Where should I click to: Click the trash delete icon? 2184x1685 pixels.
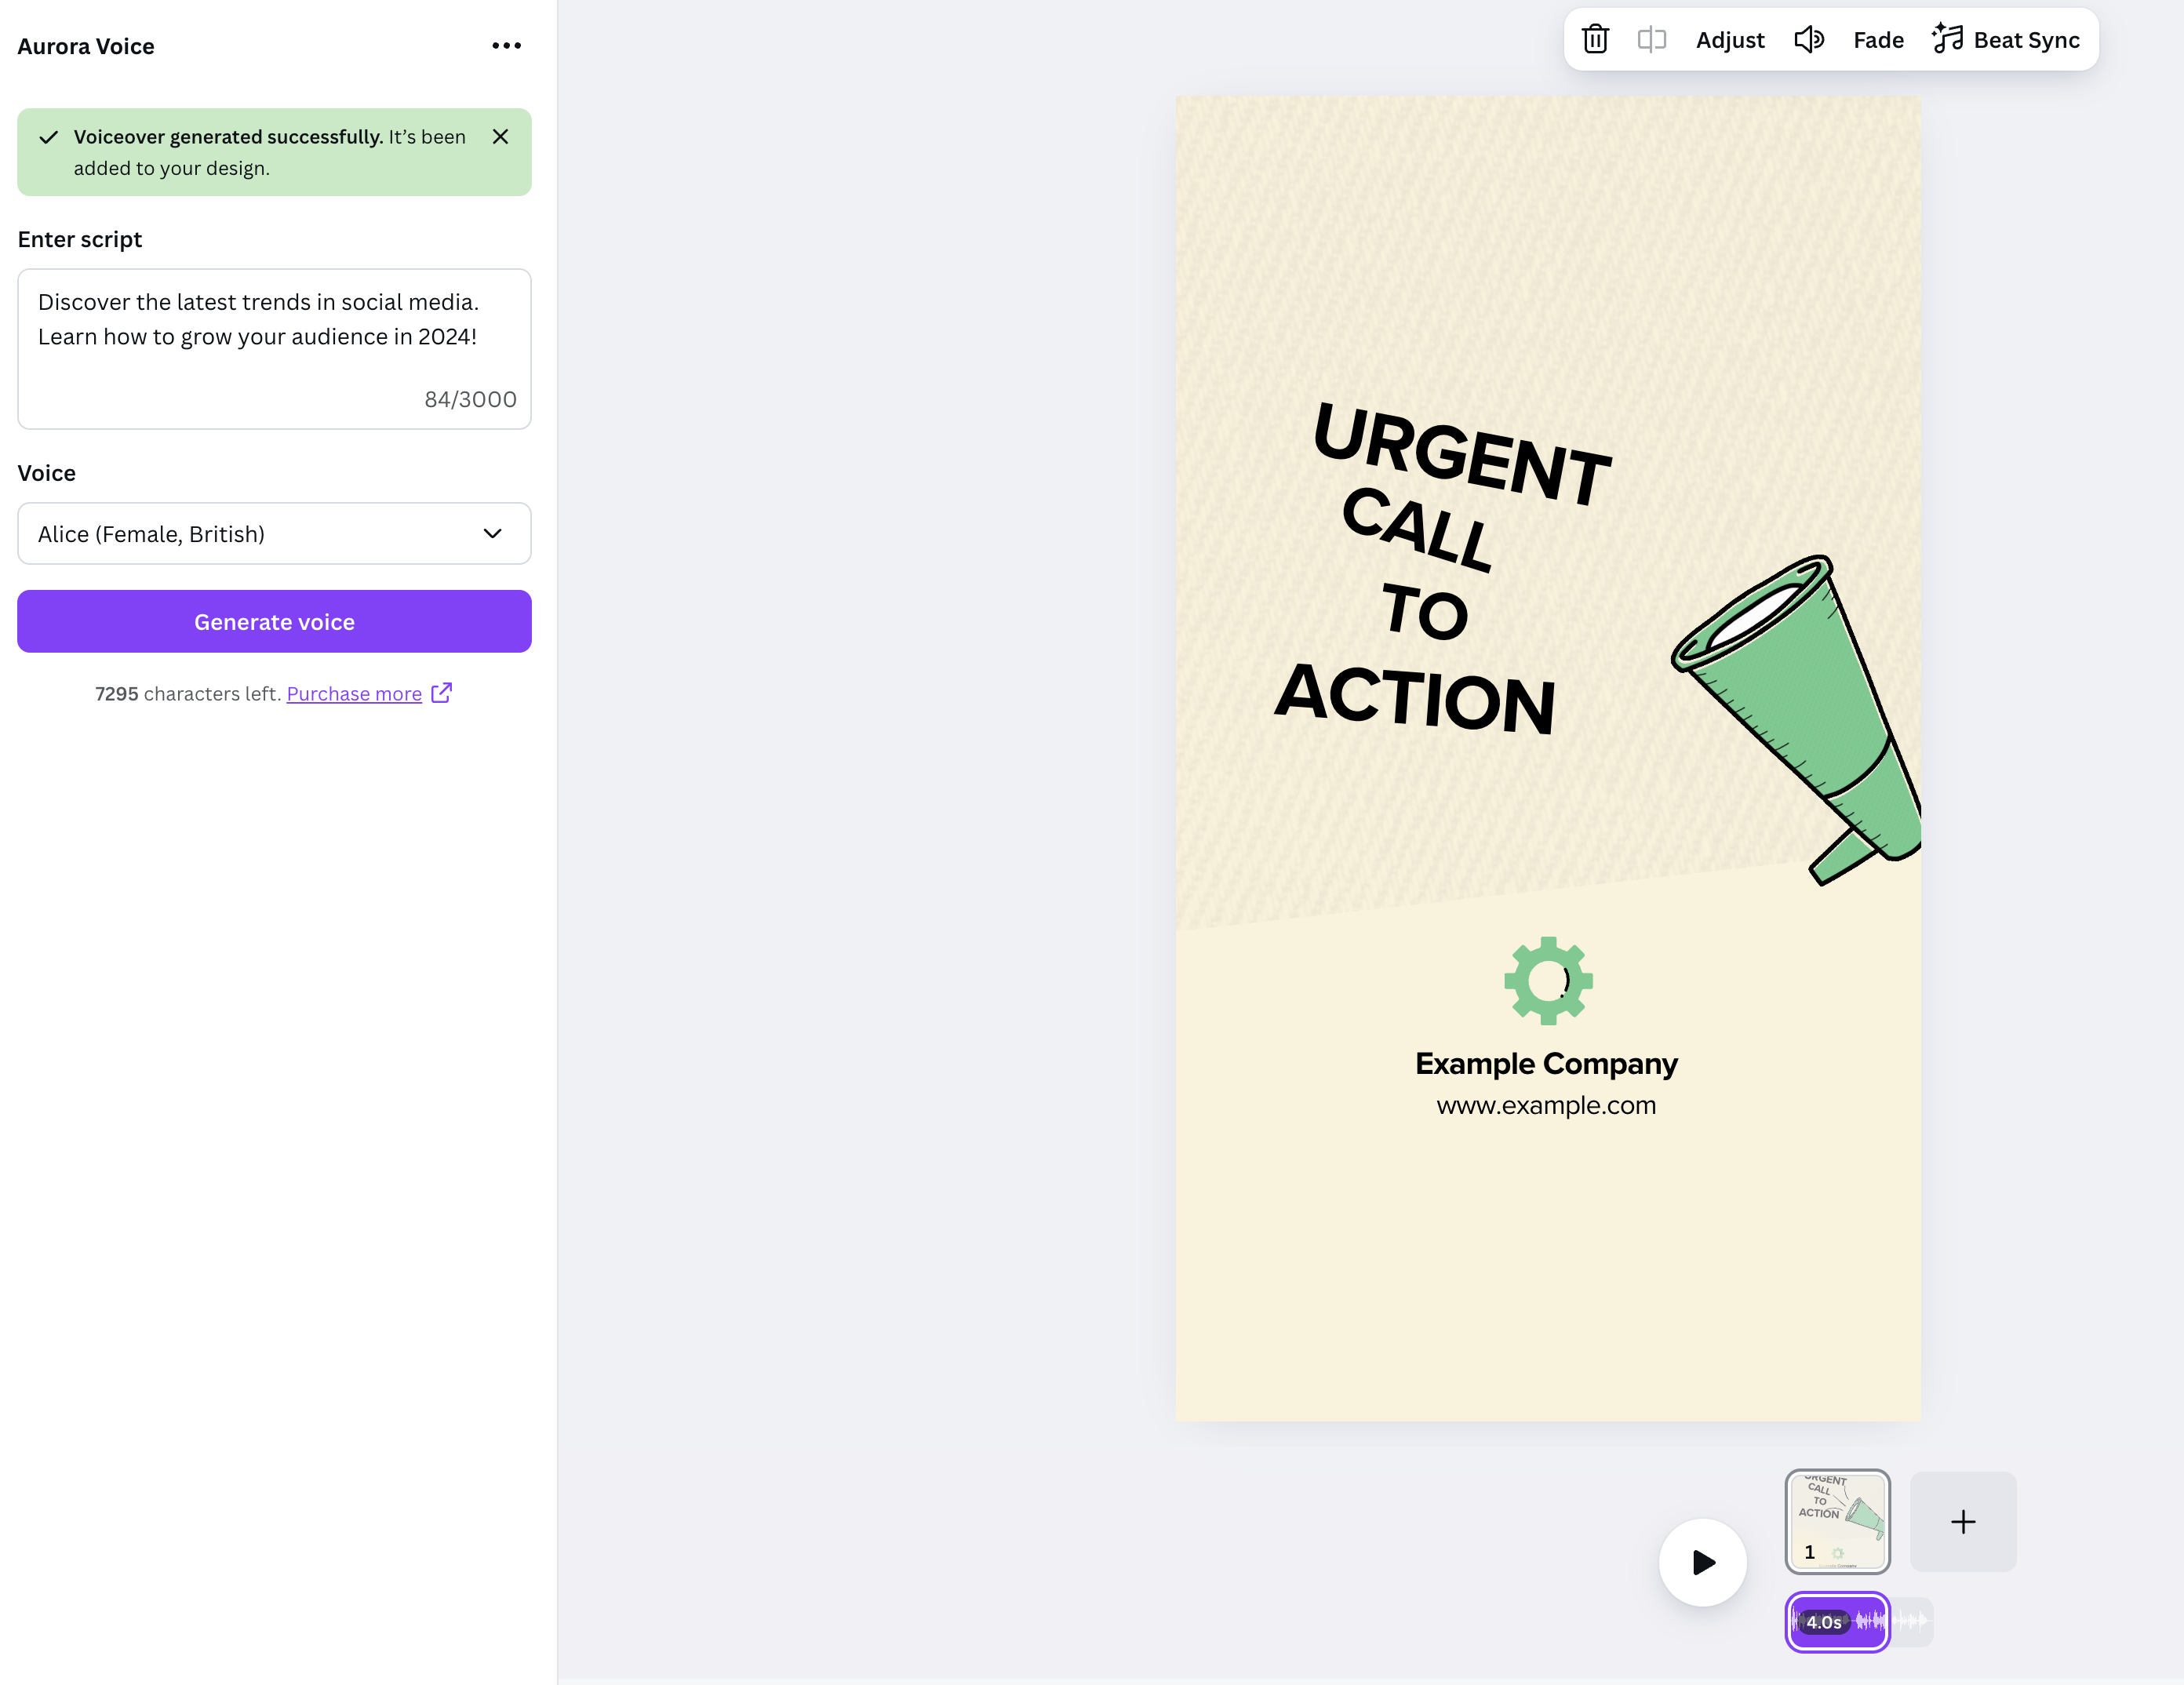[x=1595, y=40]
